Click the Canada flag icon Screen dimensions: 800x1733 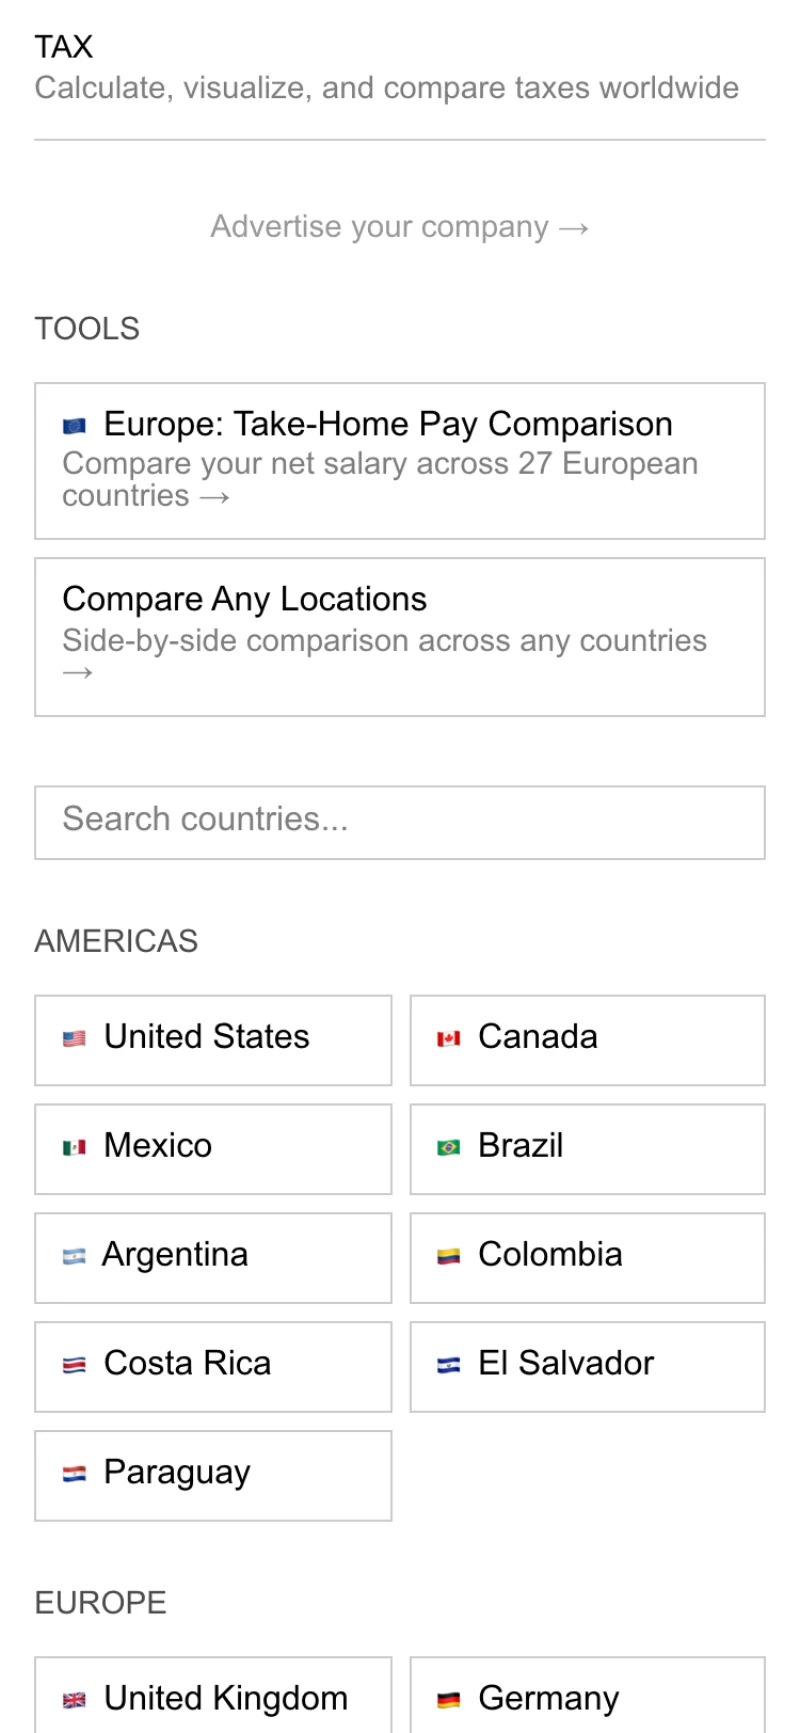pyautogui.click(x=449, y=1039)
